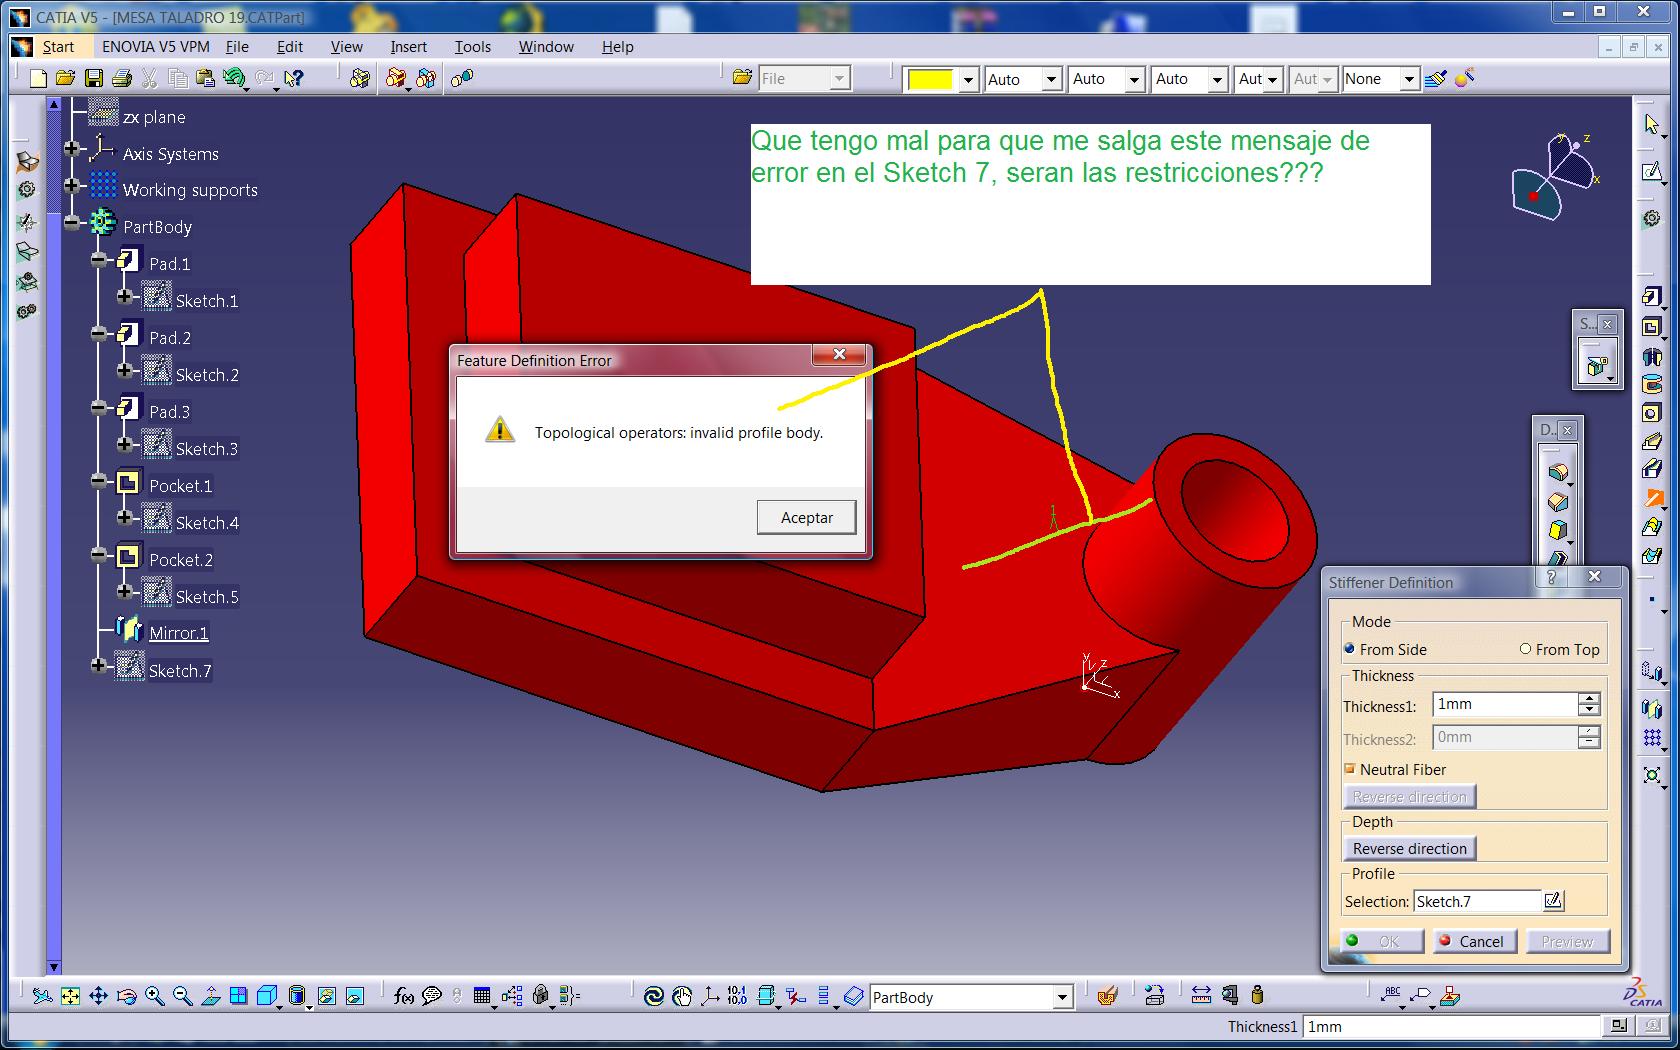Open the PartBody combo box in bottom toolbar
1680x1050 pixels.
1063,997
